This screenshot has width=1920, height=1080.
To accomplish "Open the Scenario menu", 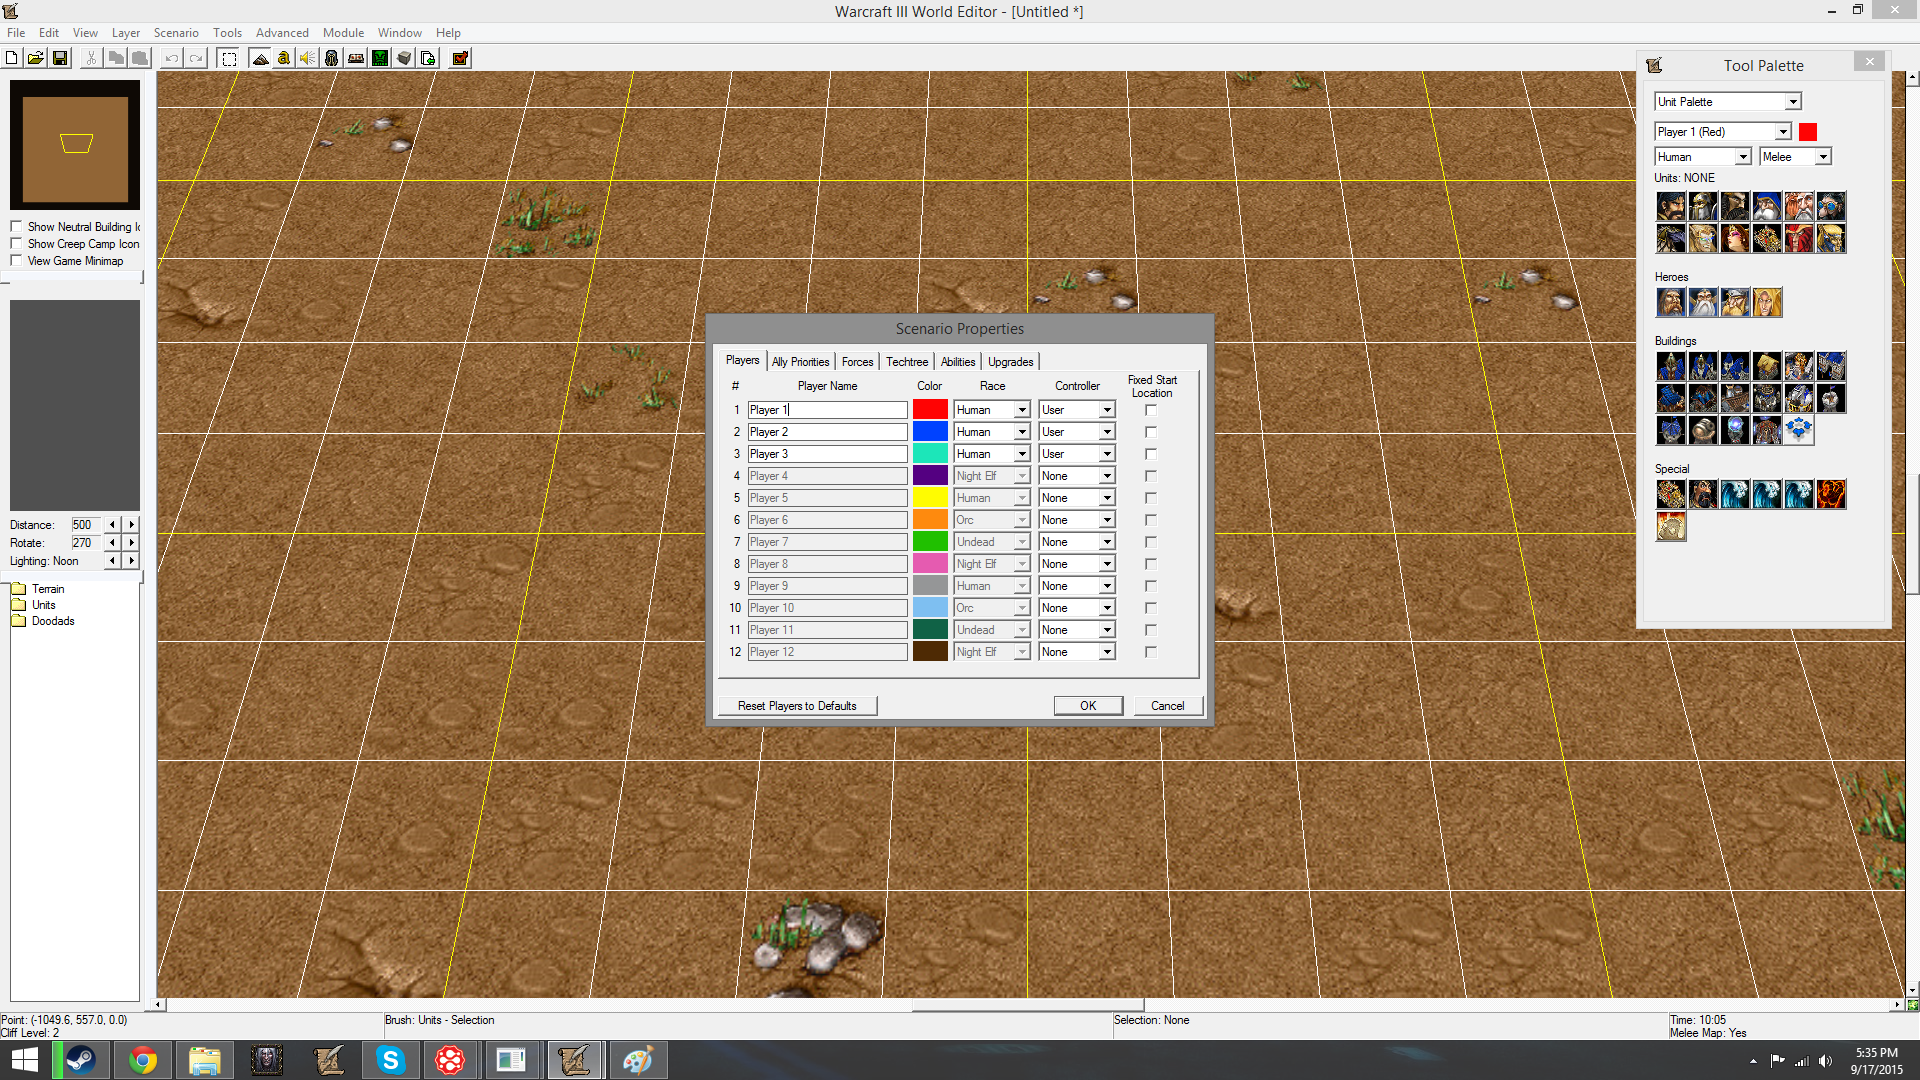I will (176, 33).
